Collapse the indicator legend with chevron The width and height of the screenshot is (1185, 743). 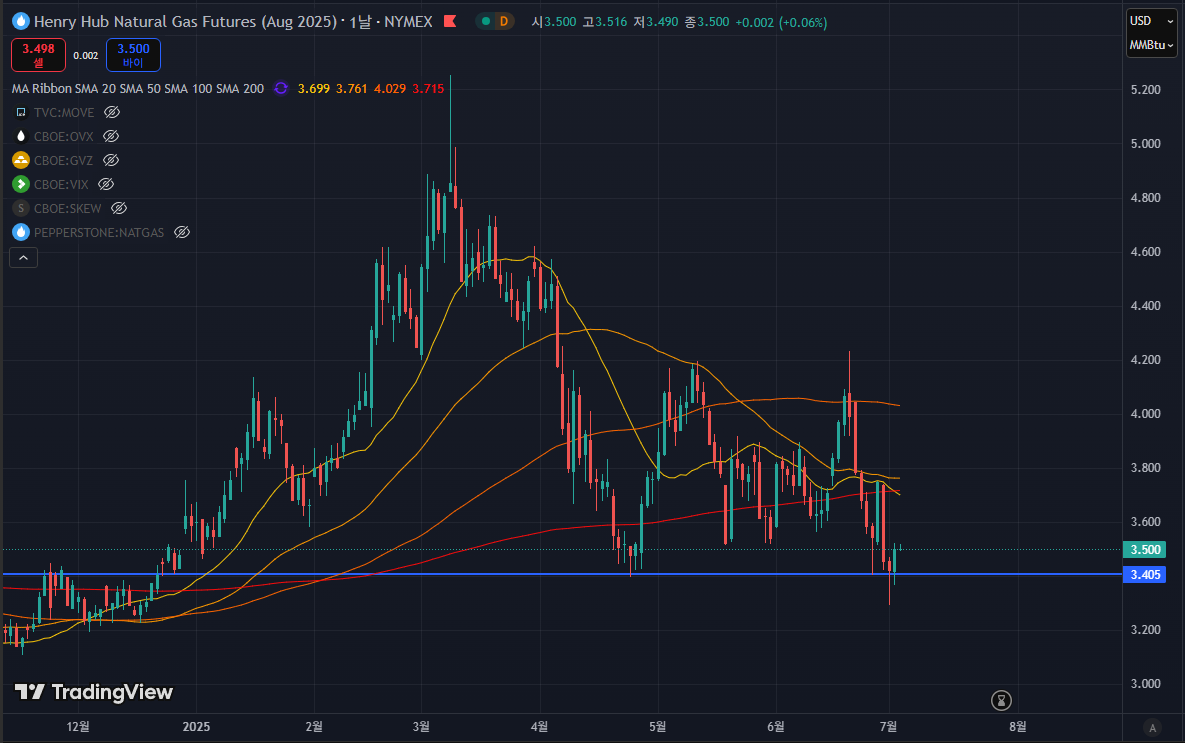[x=23, y=258]
